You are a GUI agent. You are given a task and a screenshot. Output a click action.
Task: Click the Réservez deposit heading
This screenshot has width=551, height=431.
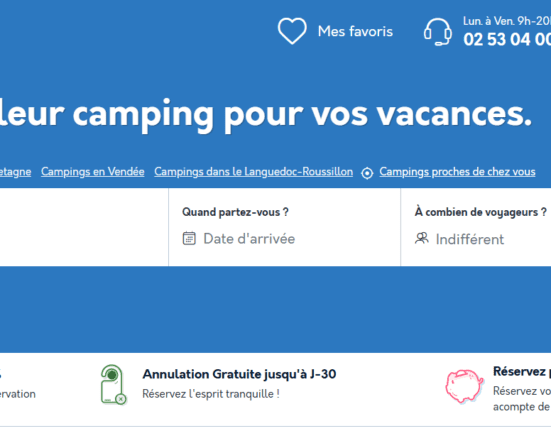[522, 371]
